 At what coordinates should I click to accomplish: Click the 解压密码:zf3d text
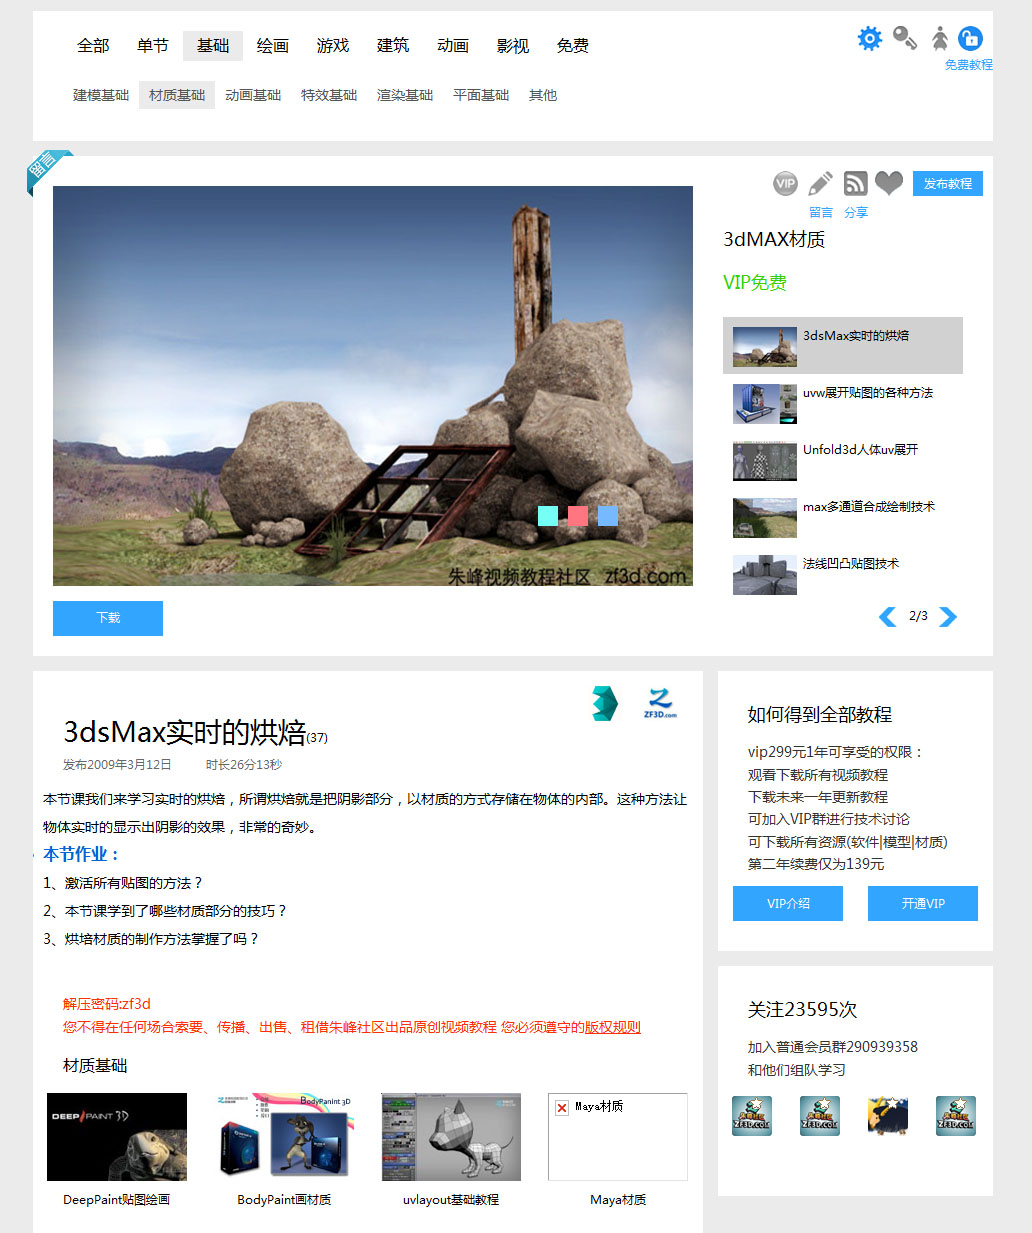coord(107,1004)
